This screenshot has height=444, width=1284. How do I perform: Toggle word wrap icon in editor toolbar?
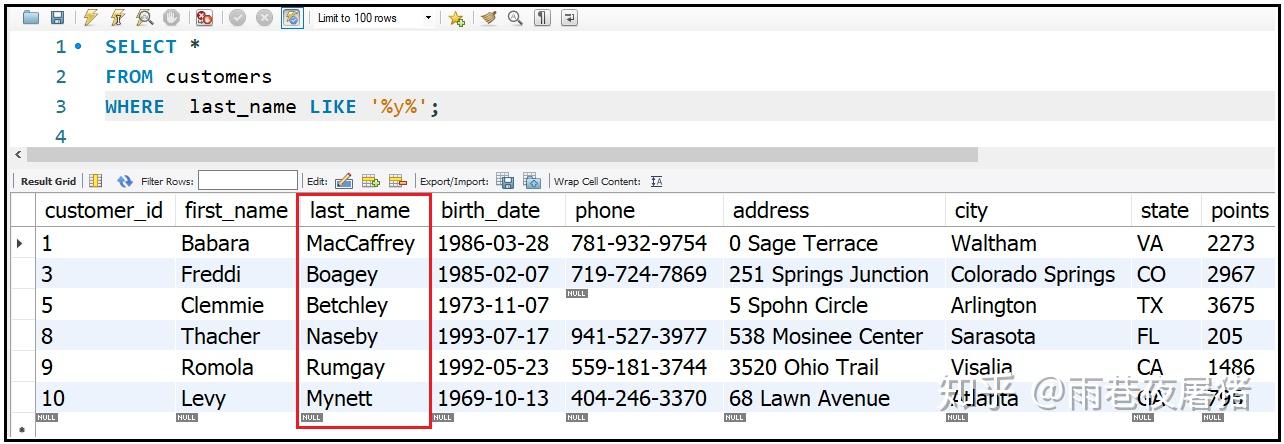[569, 18]
